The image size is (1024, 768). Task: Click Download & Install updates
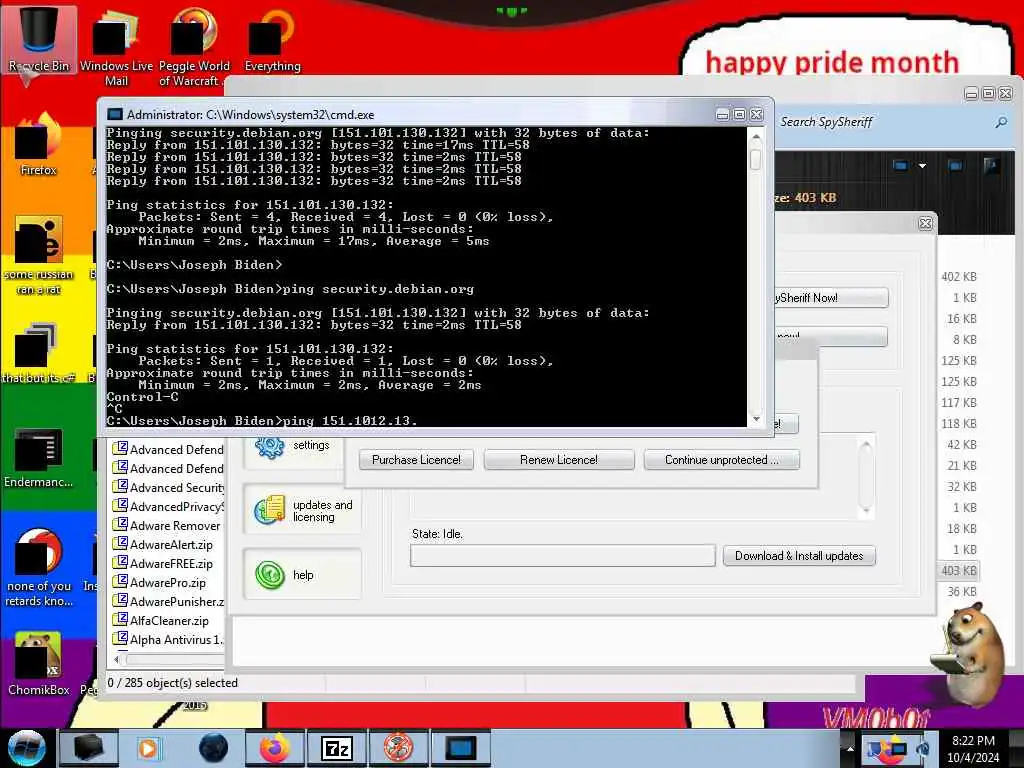[x=799, y=556]
